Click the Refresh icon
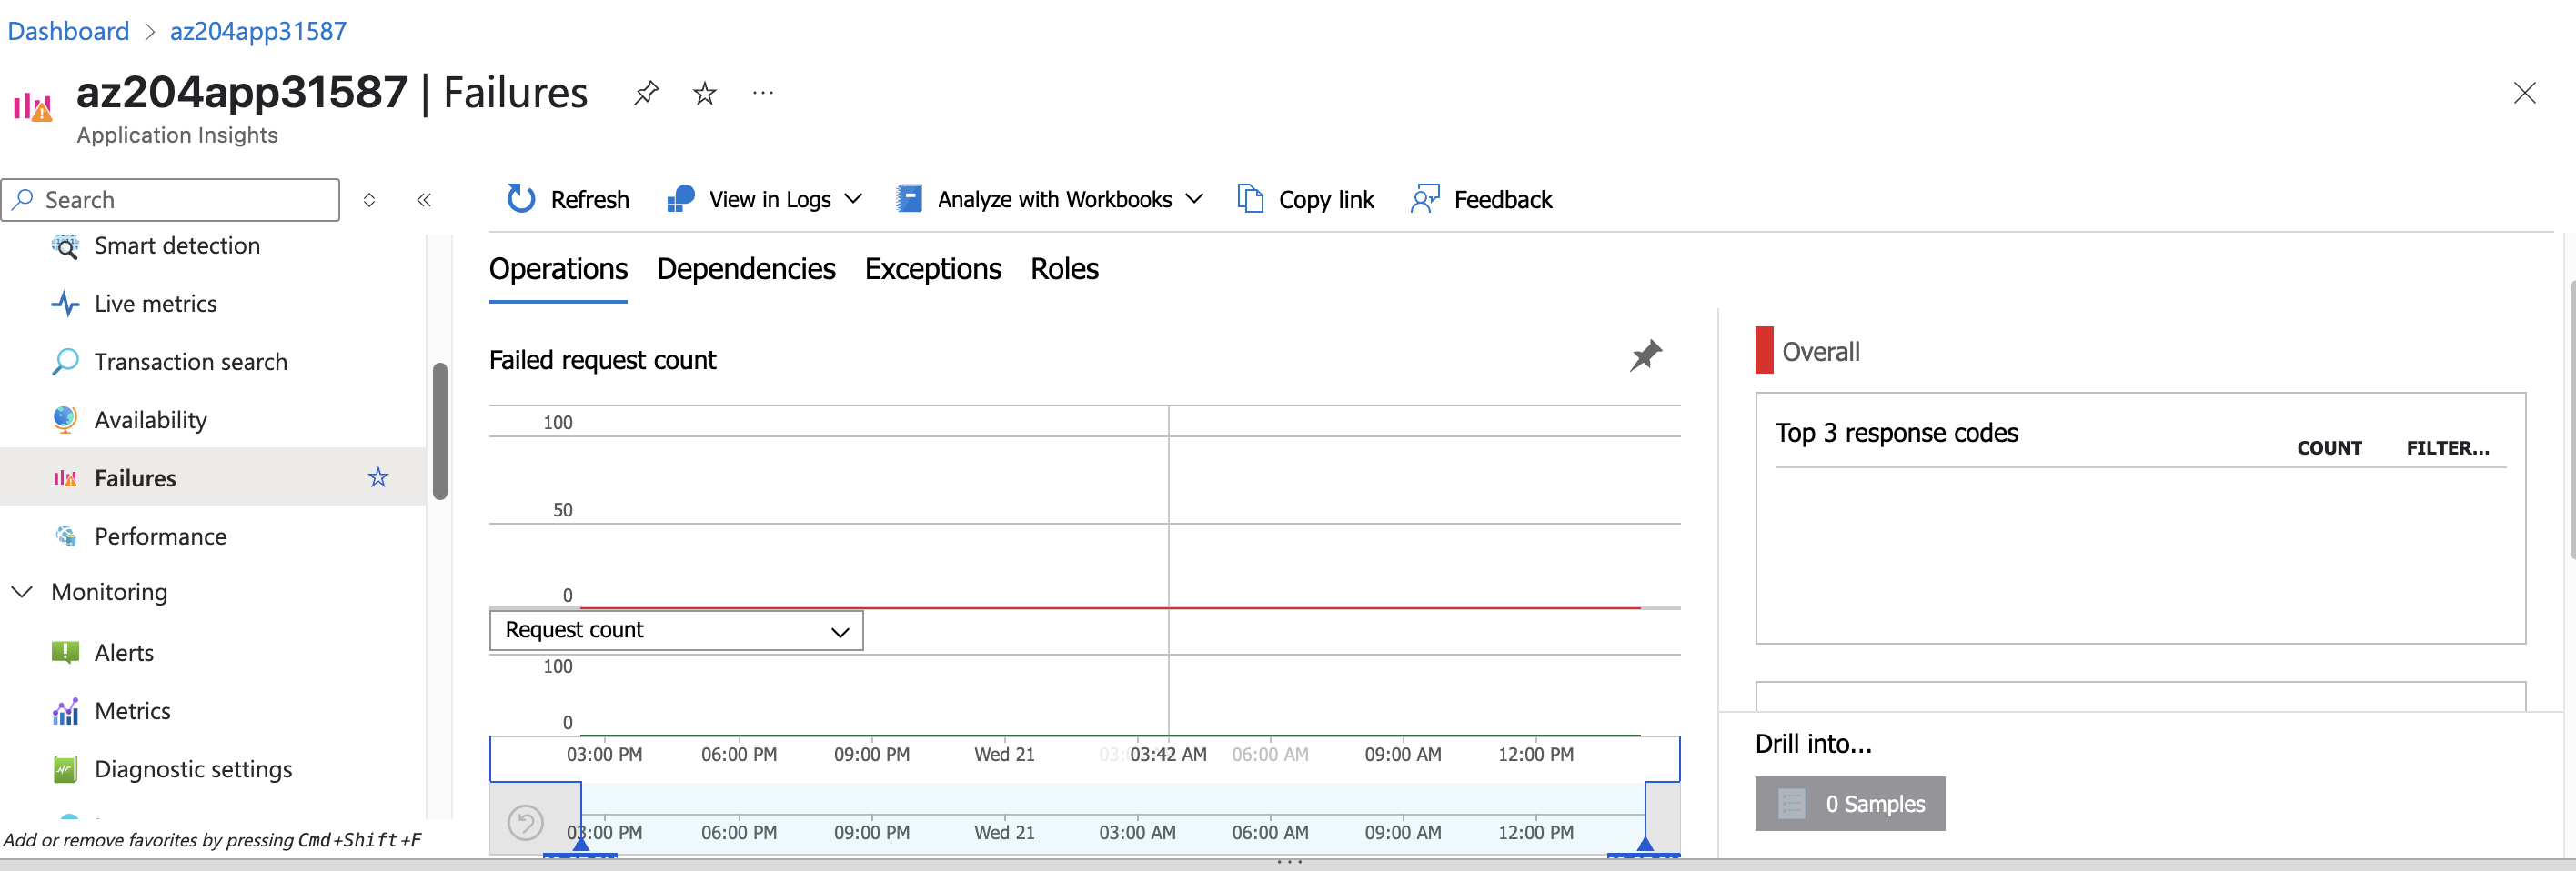This screenshot has width=2576, height=871. pos(520,199)
